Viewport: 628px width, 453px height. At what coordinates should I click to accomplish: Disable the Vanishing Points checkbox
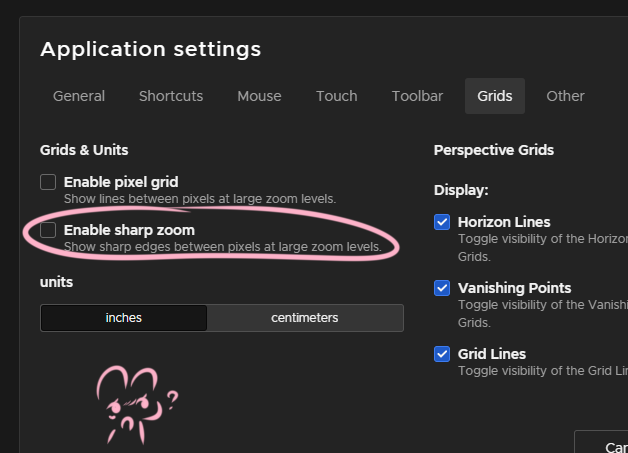(442, 288)
